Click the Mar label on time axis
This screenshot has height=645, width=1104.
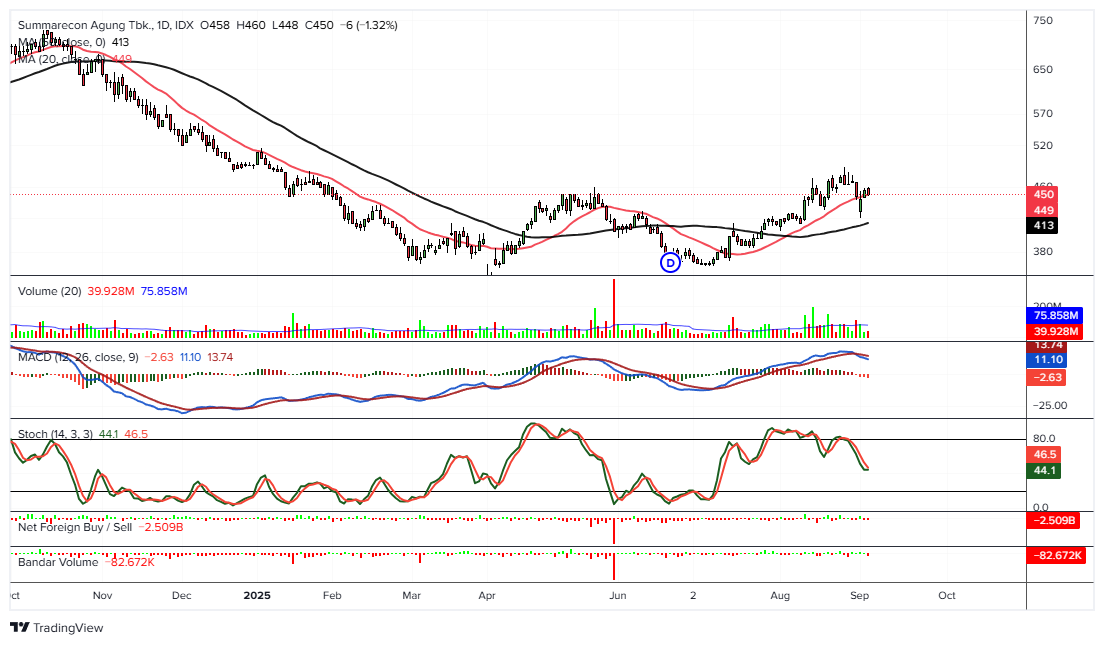coord(411,595)
